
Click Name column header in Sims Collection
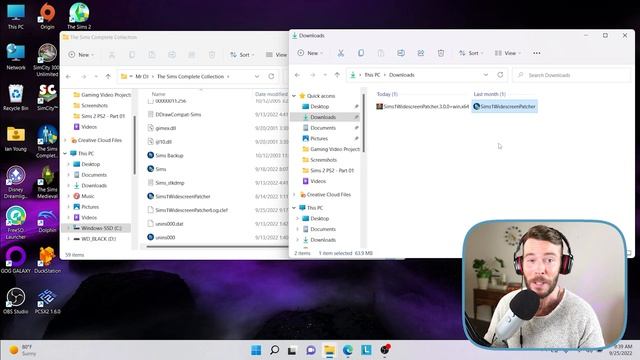(158, 94)
